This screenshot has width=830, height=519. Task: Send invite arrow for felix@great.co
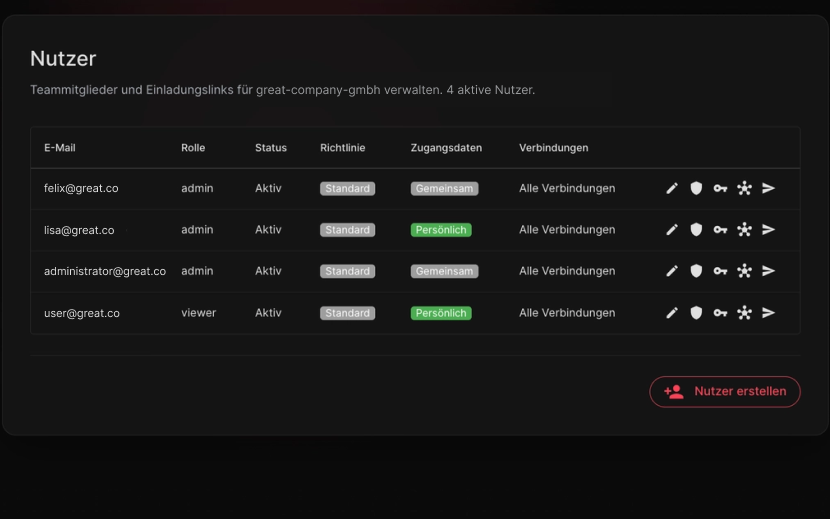click(769, 188)
